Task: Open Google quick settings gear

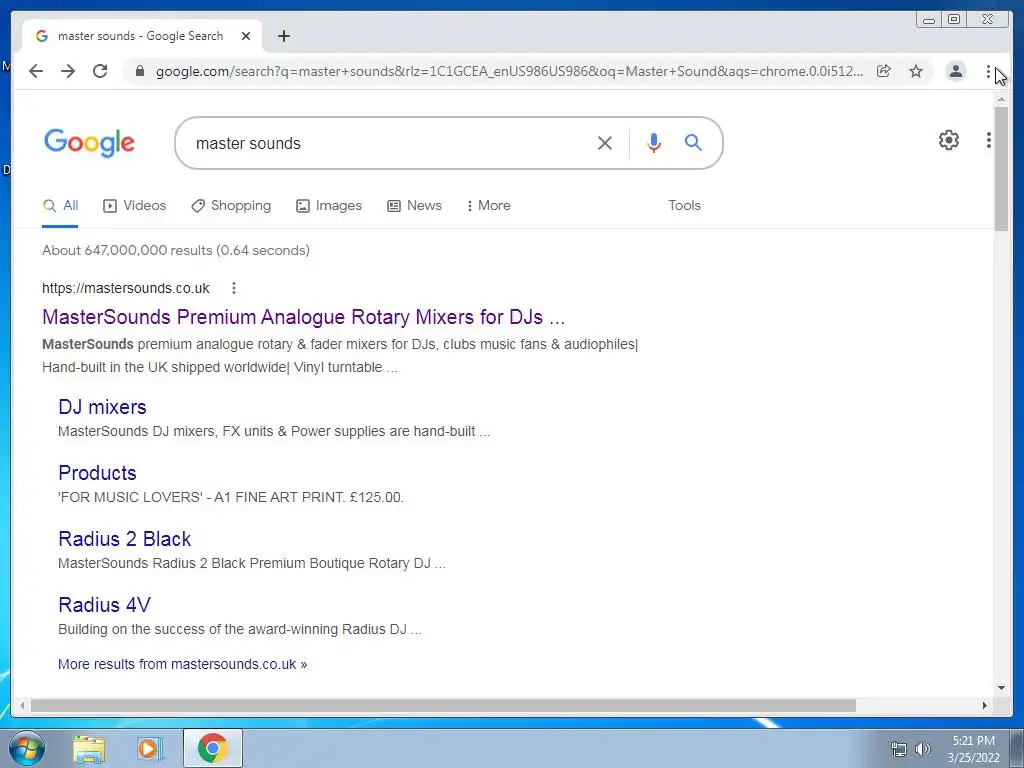Action: pyautogui.click(x=949, y=140)
